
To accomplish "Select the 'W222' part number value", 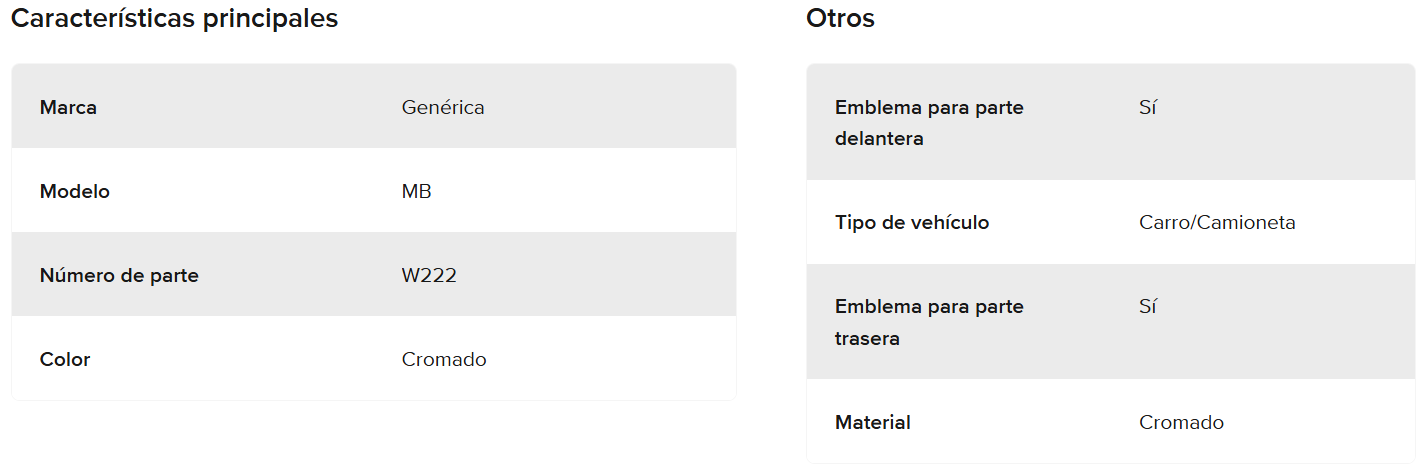I will pyautogui.click(x=429, y=275).
